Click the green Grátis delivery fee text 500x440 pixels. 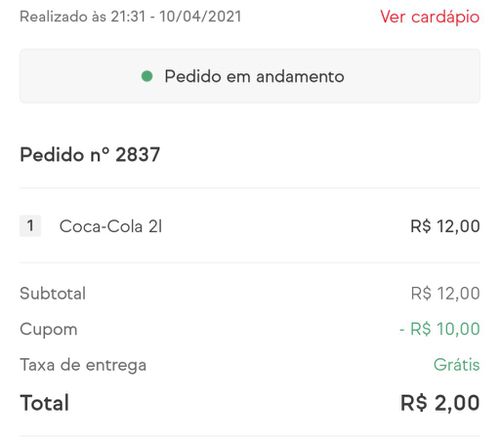point(457,364)
